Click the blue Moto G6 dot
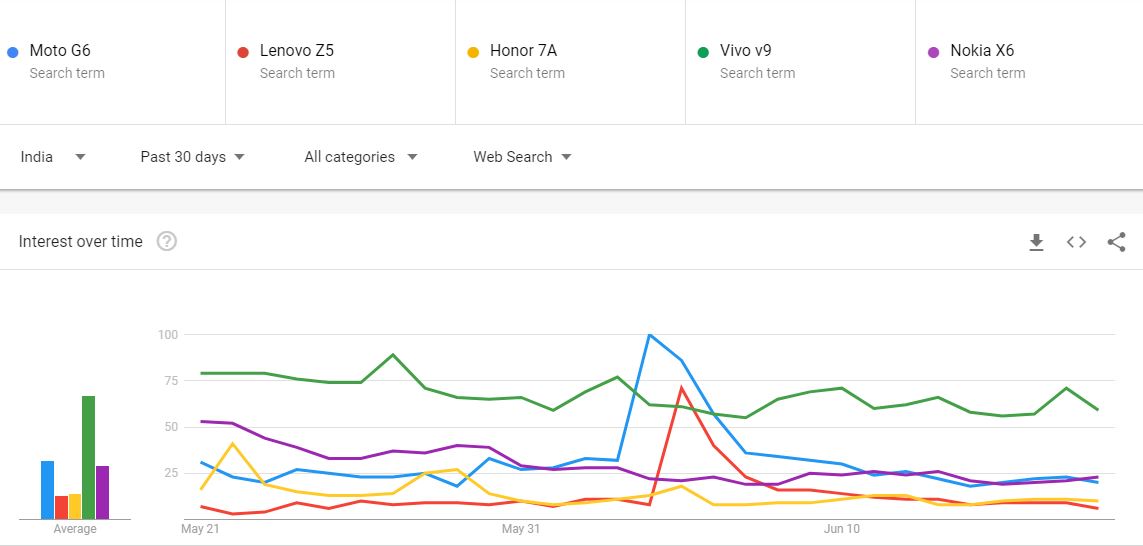1143x546 pixels. click(12, 51)
